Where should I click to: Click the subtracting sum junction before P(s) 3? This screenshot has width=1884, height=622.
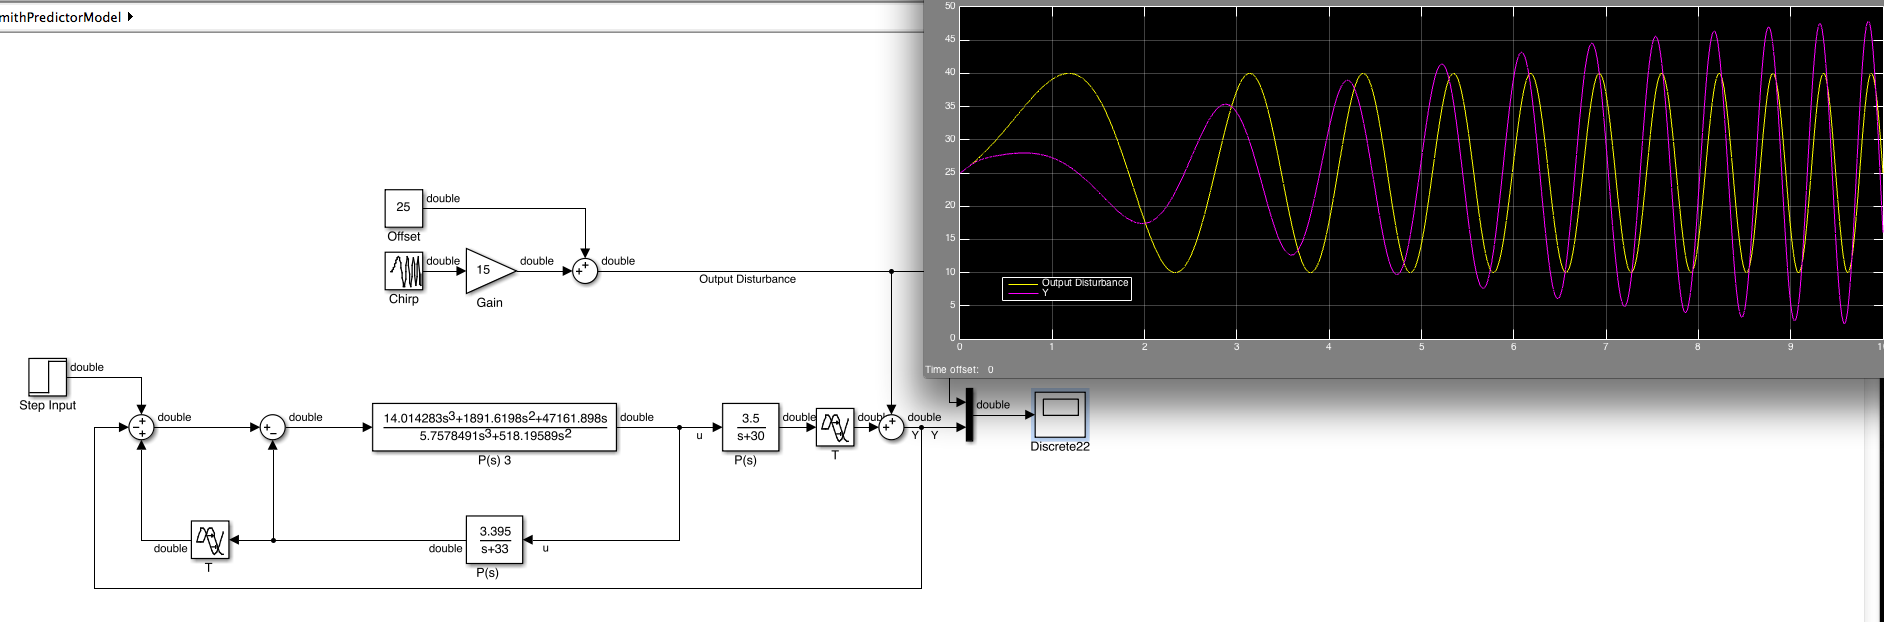tap(273, 428)
